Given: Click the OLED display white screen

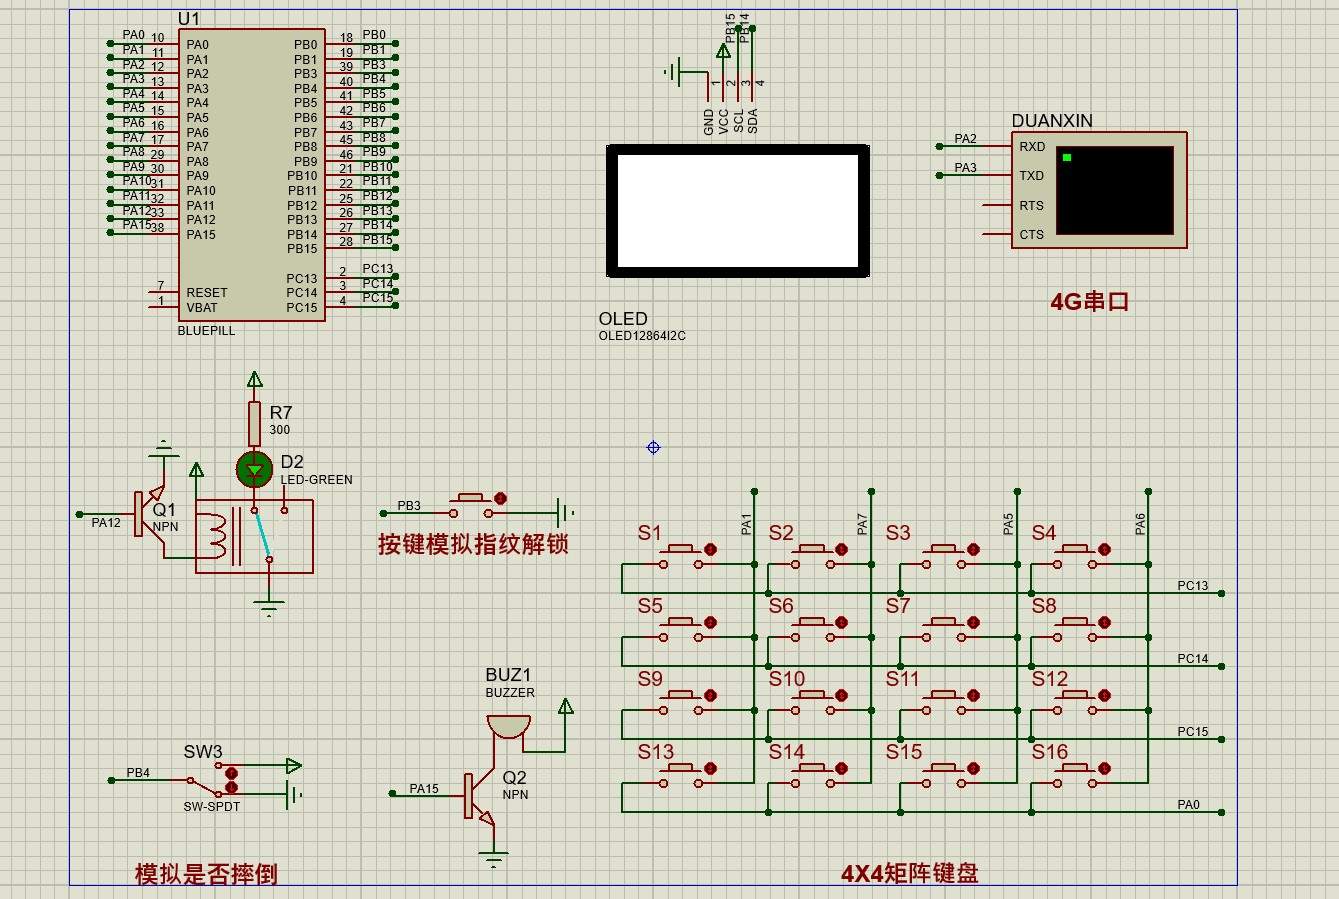Looking at the screenshot, I should click(738, 211).
